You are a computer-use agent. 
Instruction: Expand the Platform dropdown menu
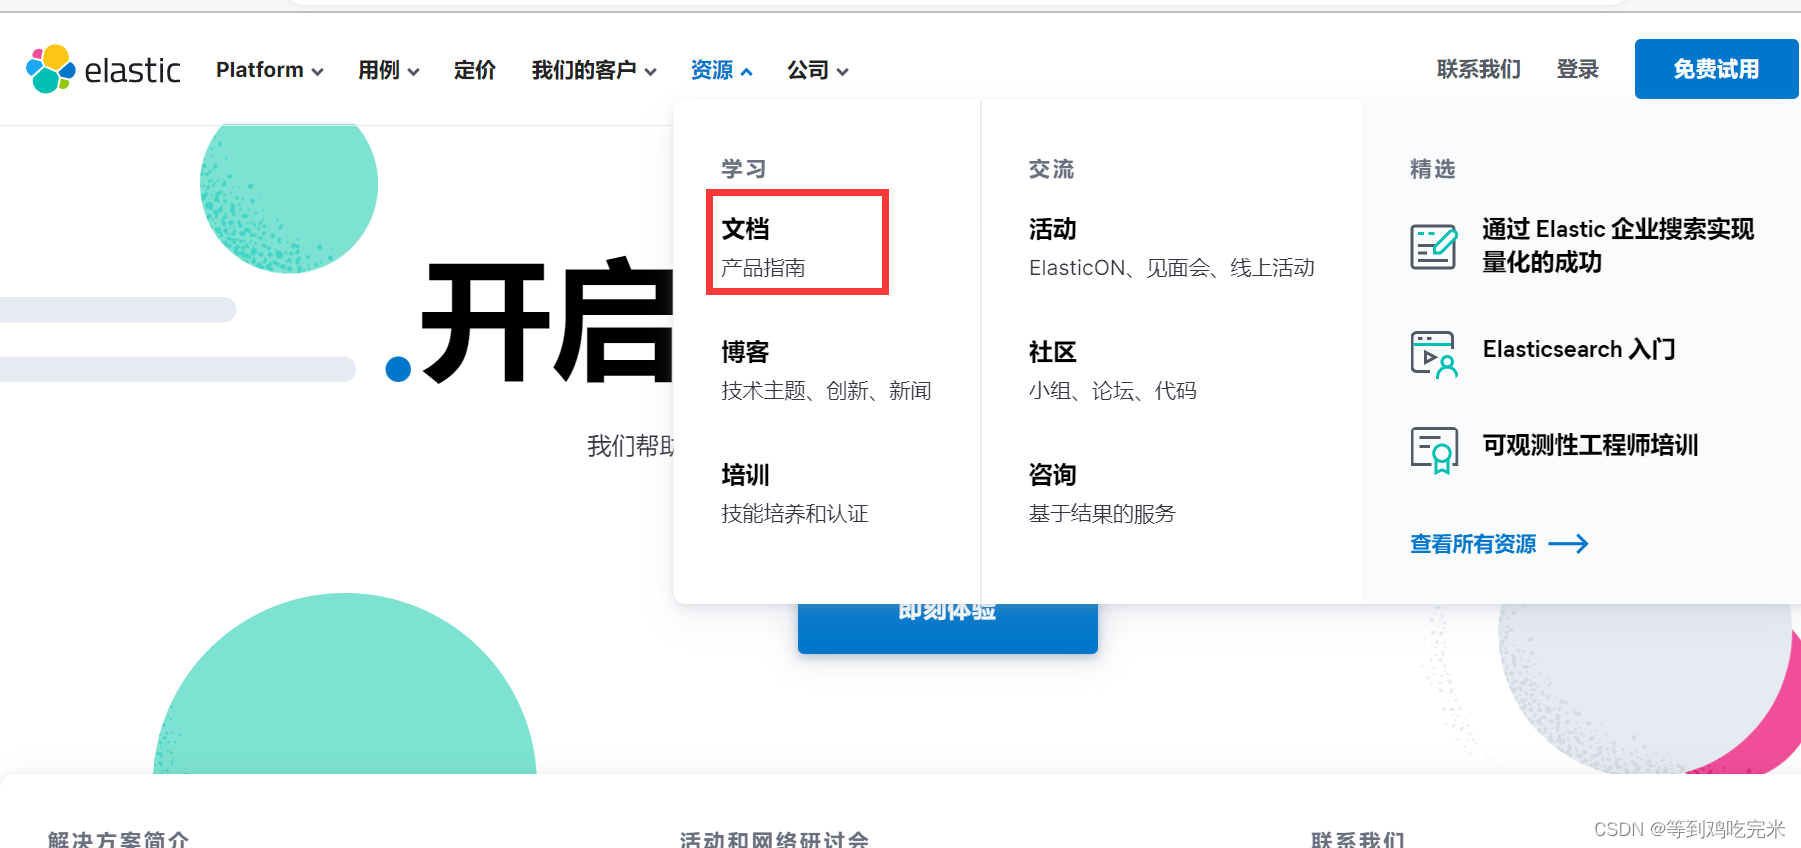270,70
